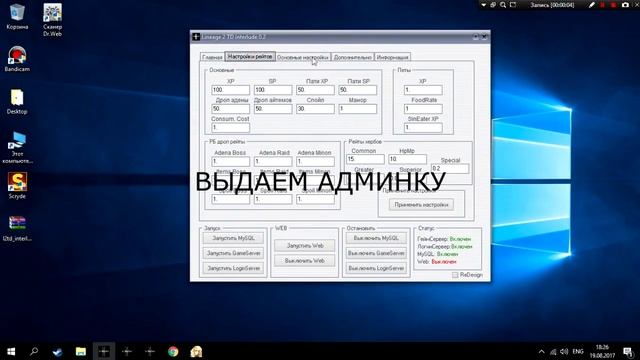This screenshot has width=640, height=360.
Task: Toggle the ReDesign checkbox
Action: tap(455, 275)
